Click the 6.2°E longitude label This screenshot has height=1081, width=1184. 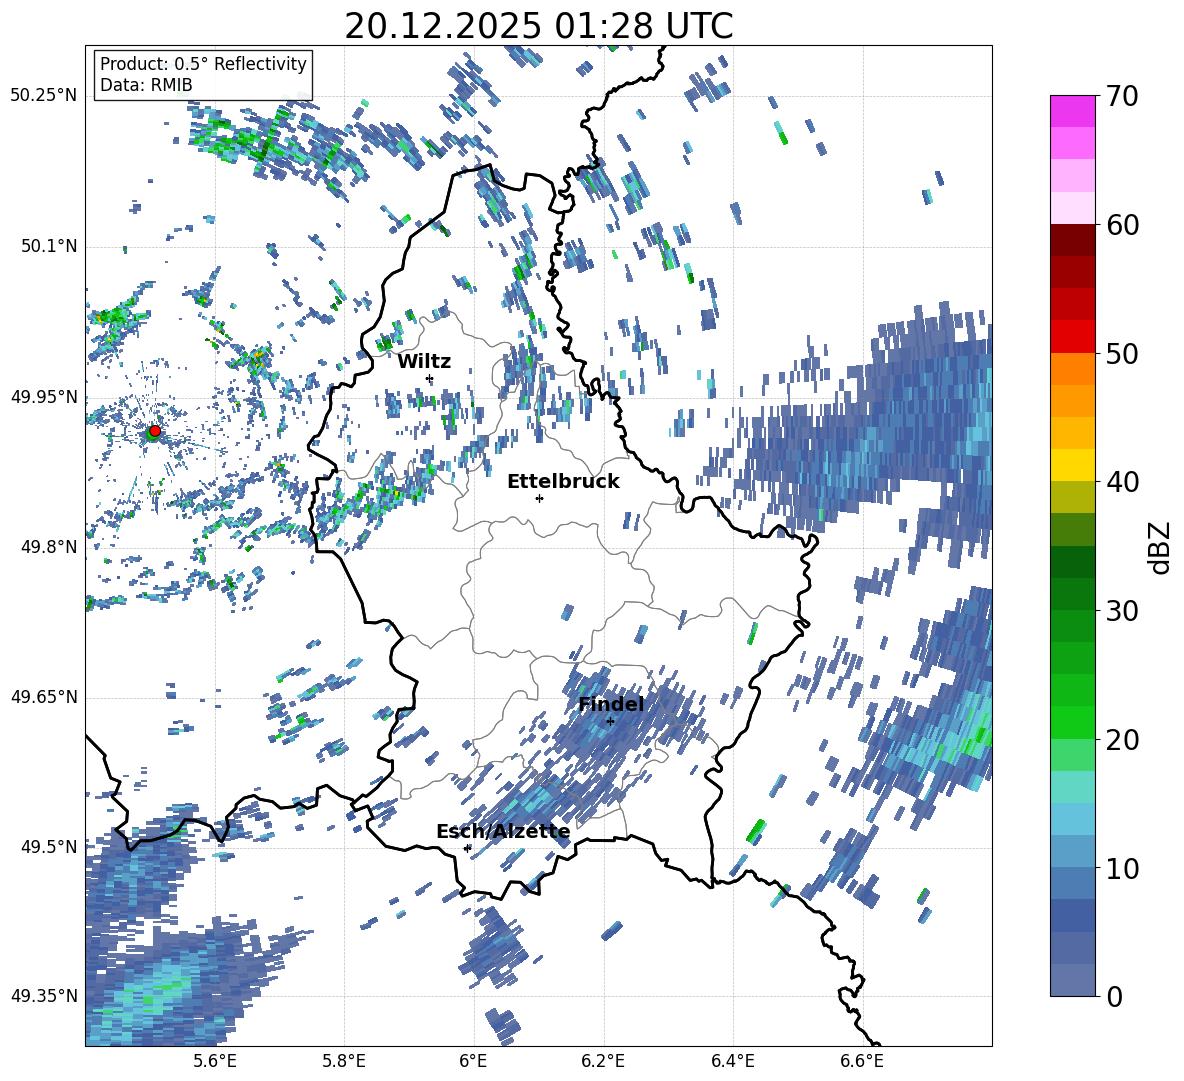click(603, 1061)
